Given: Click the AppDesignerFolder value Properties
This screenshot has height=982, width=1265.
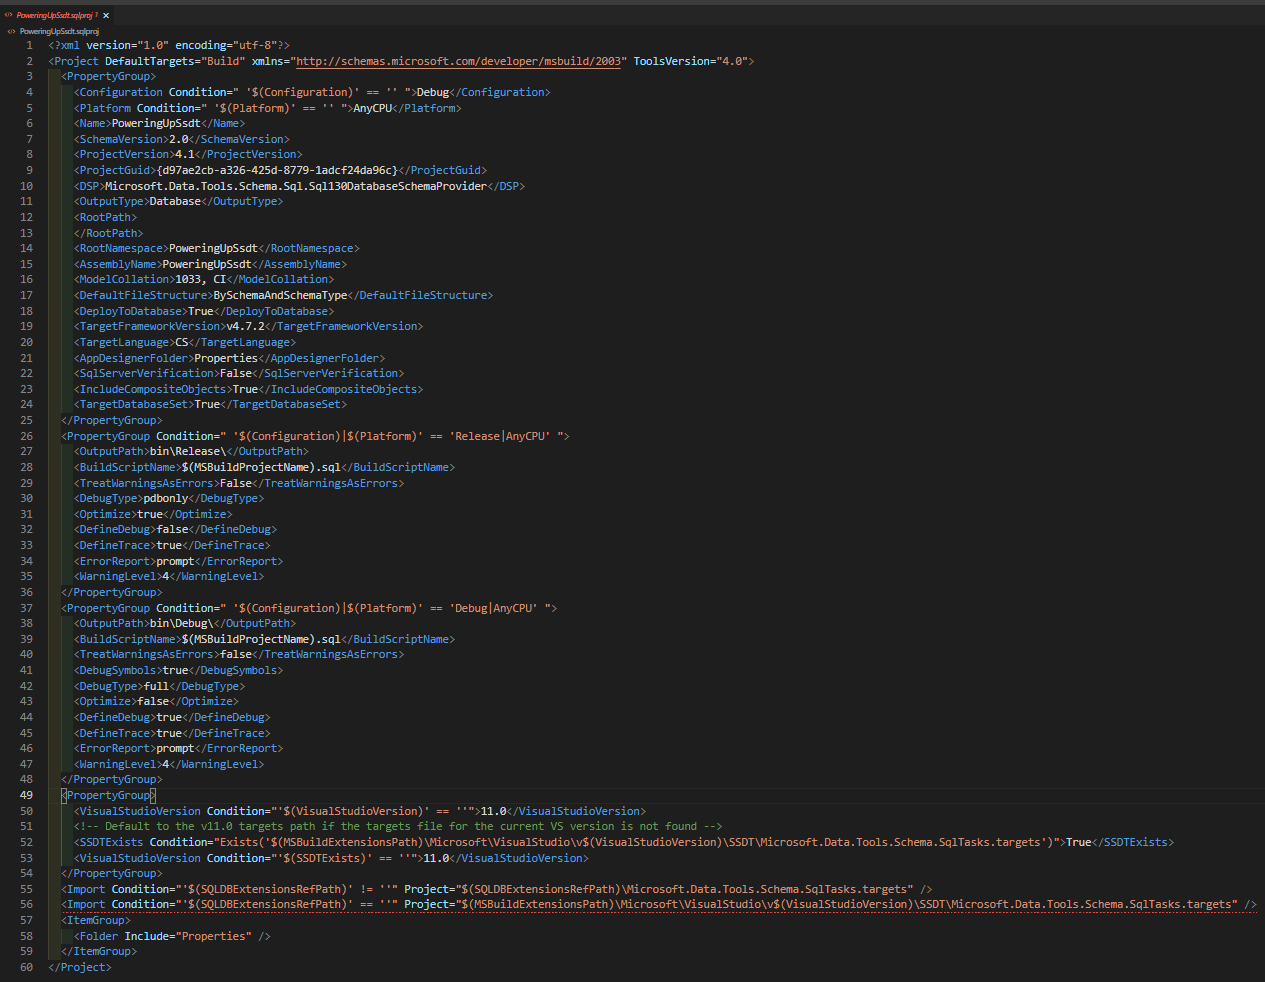Looking at the screenshot, I should (226, 358).
